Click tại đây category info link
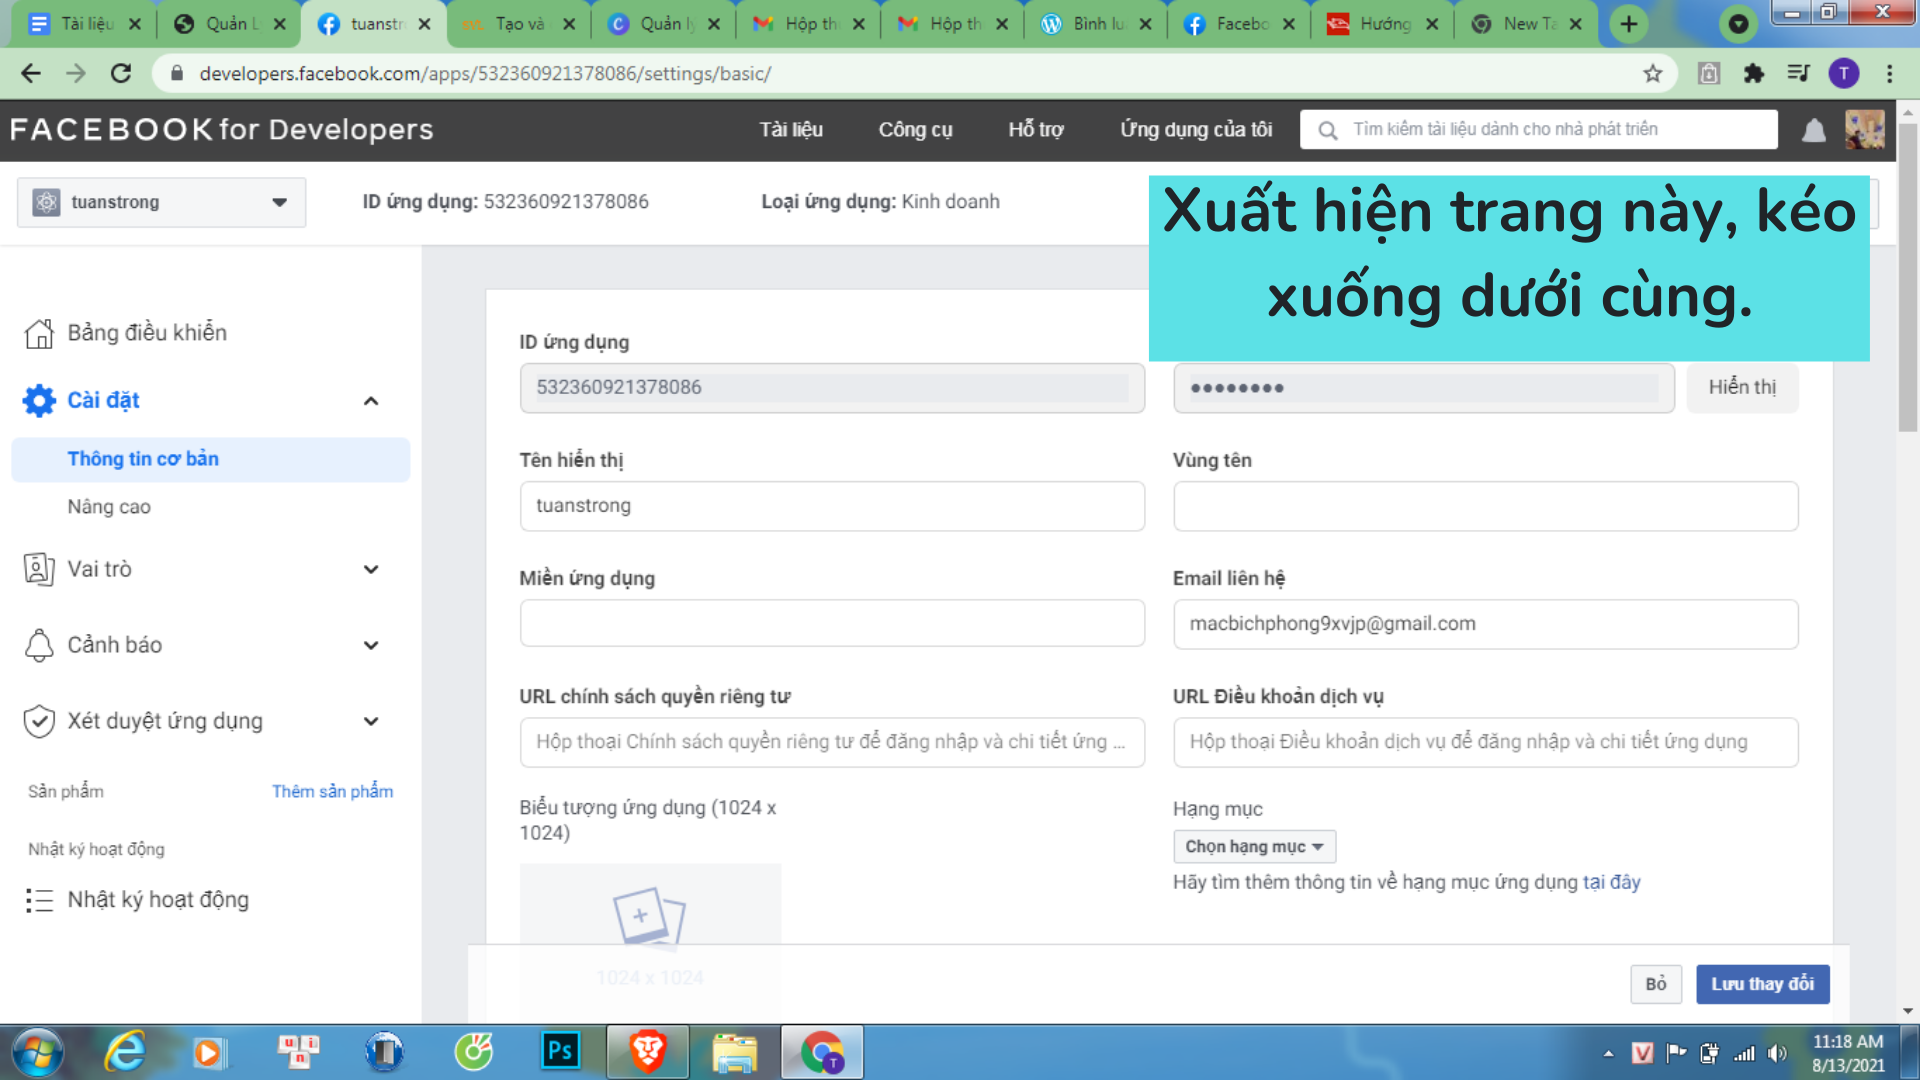This screenshot has width=1920, height=1080. [1611, 883]
